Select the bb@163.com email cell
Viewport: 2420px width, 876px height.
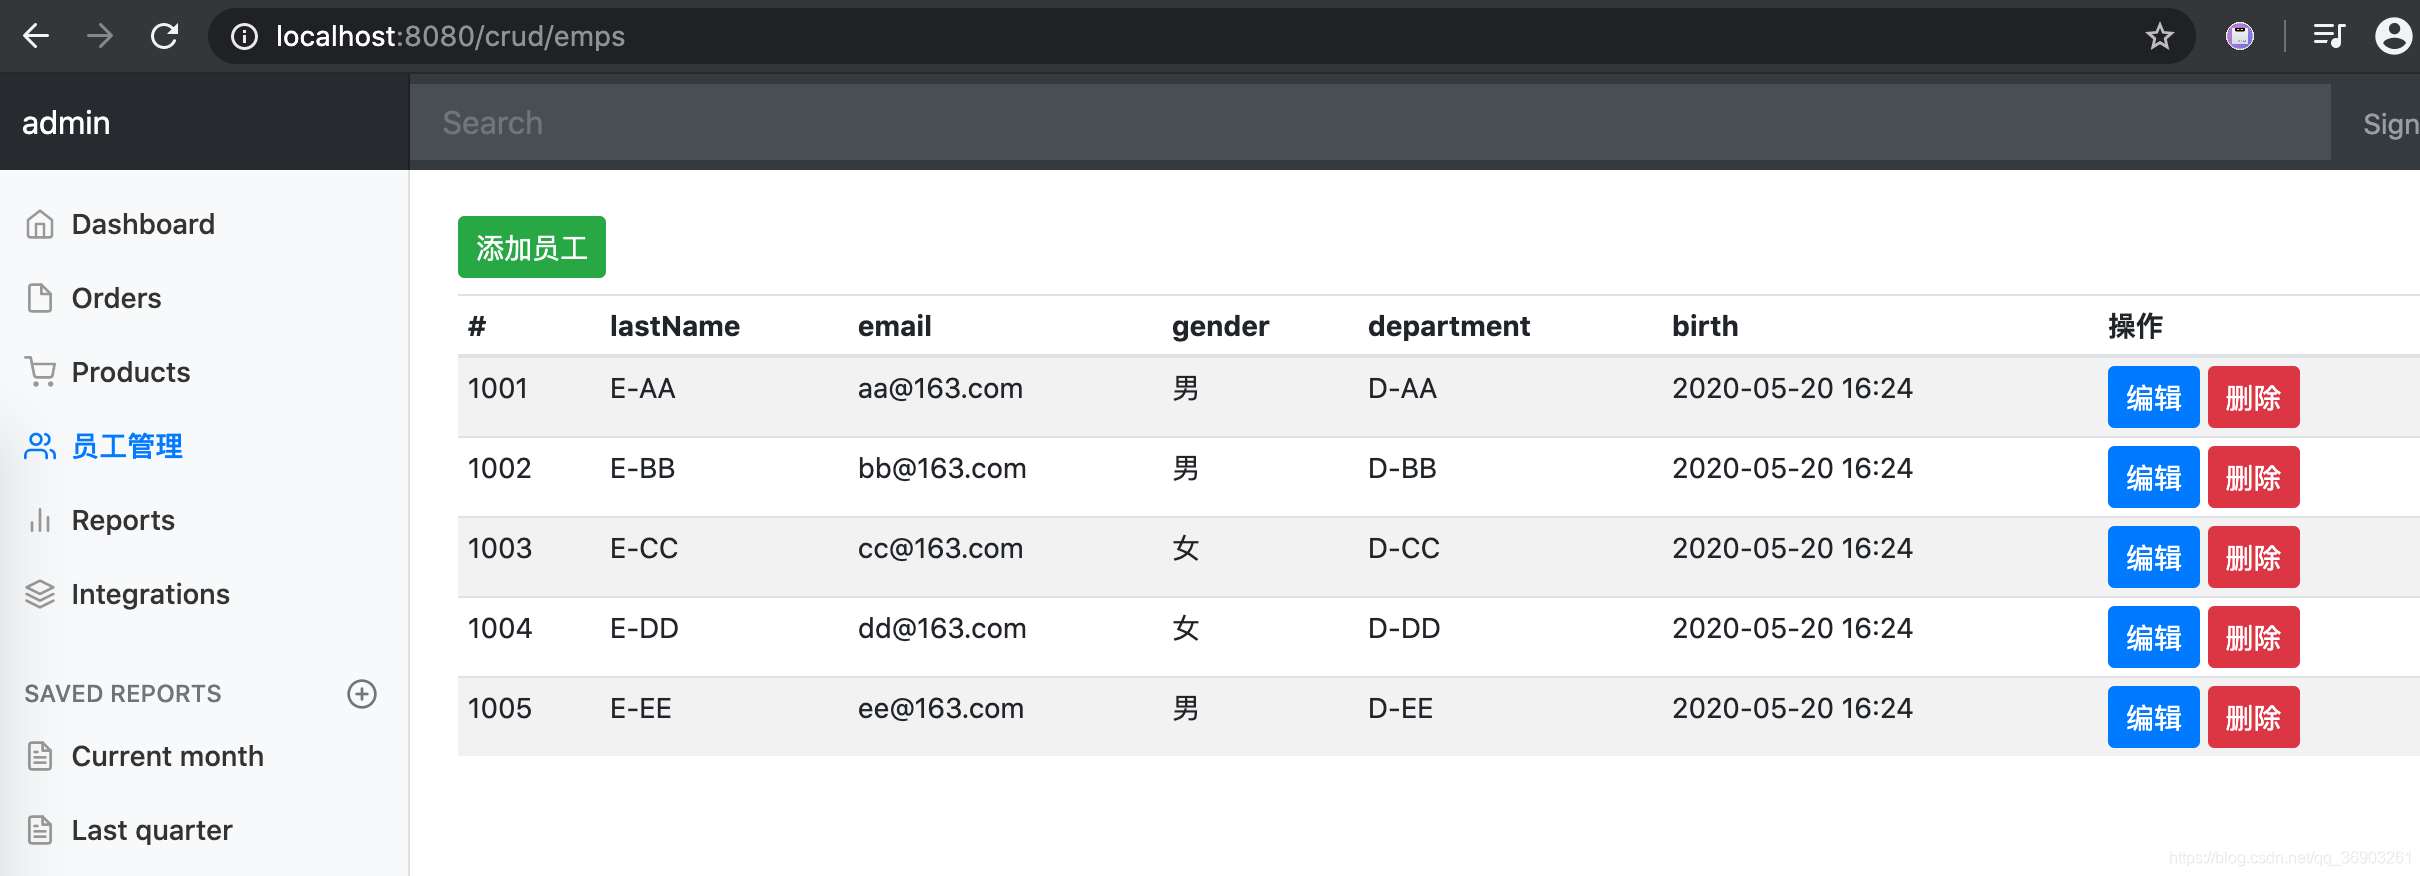click(942, 468)
